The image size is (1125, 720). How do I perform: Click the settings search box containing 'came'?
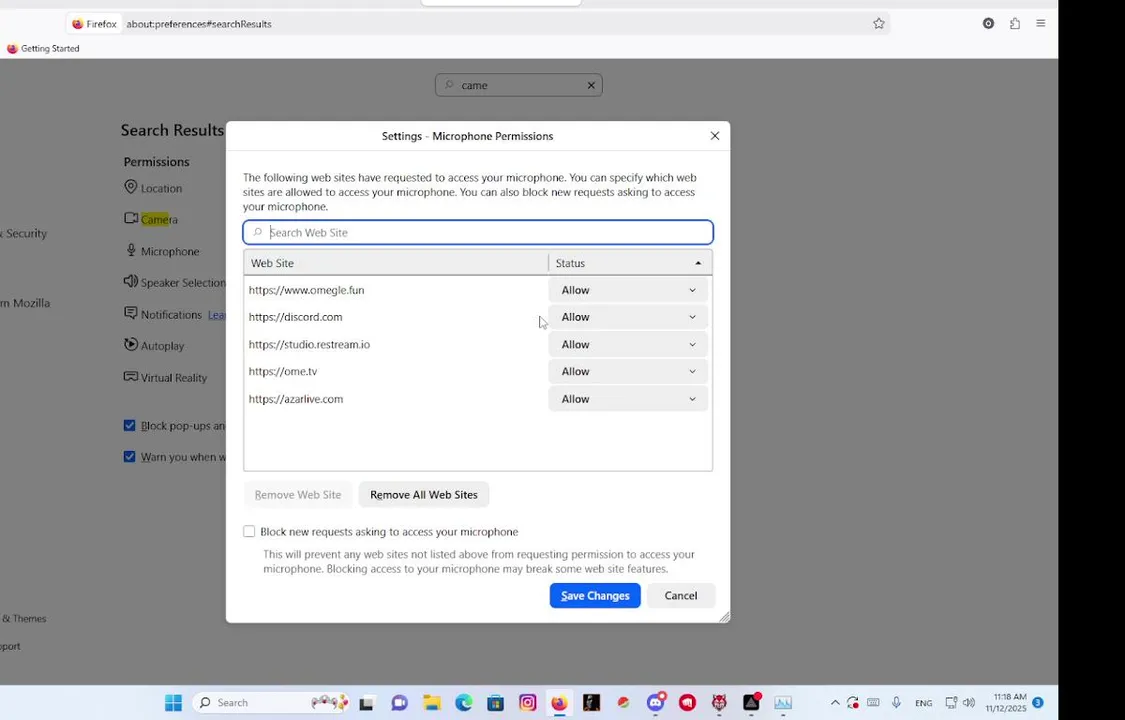[x=519, y=85]
